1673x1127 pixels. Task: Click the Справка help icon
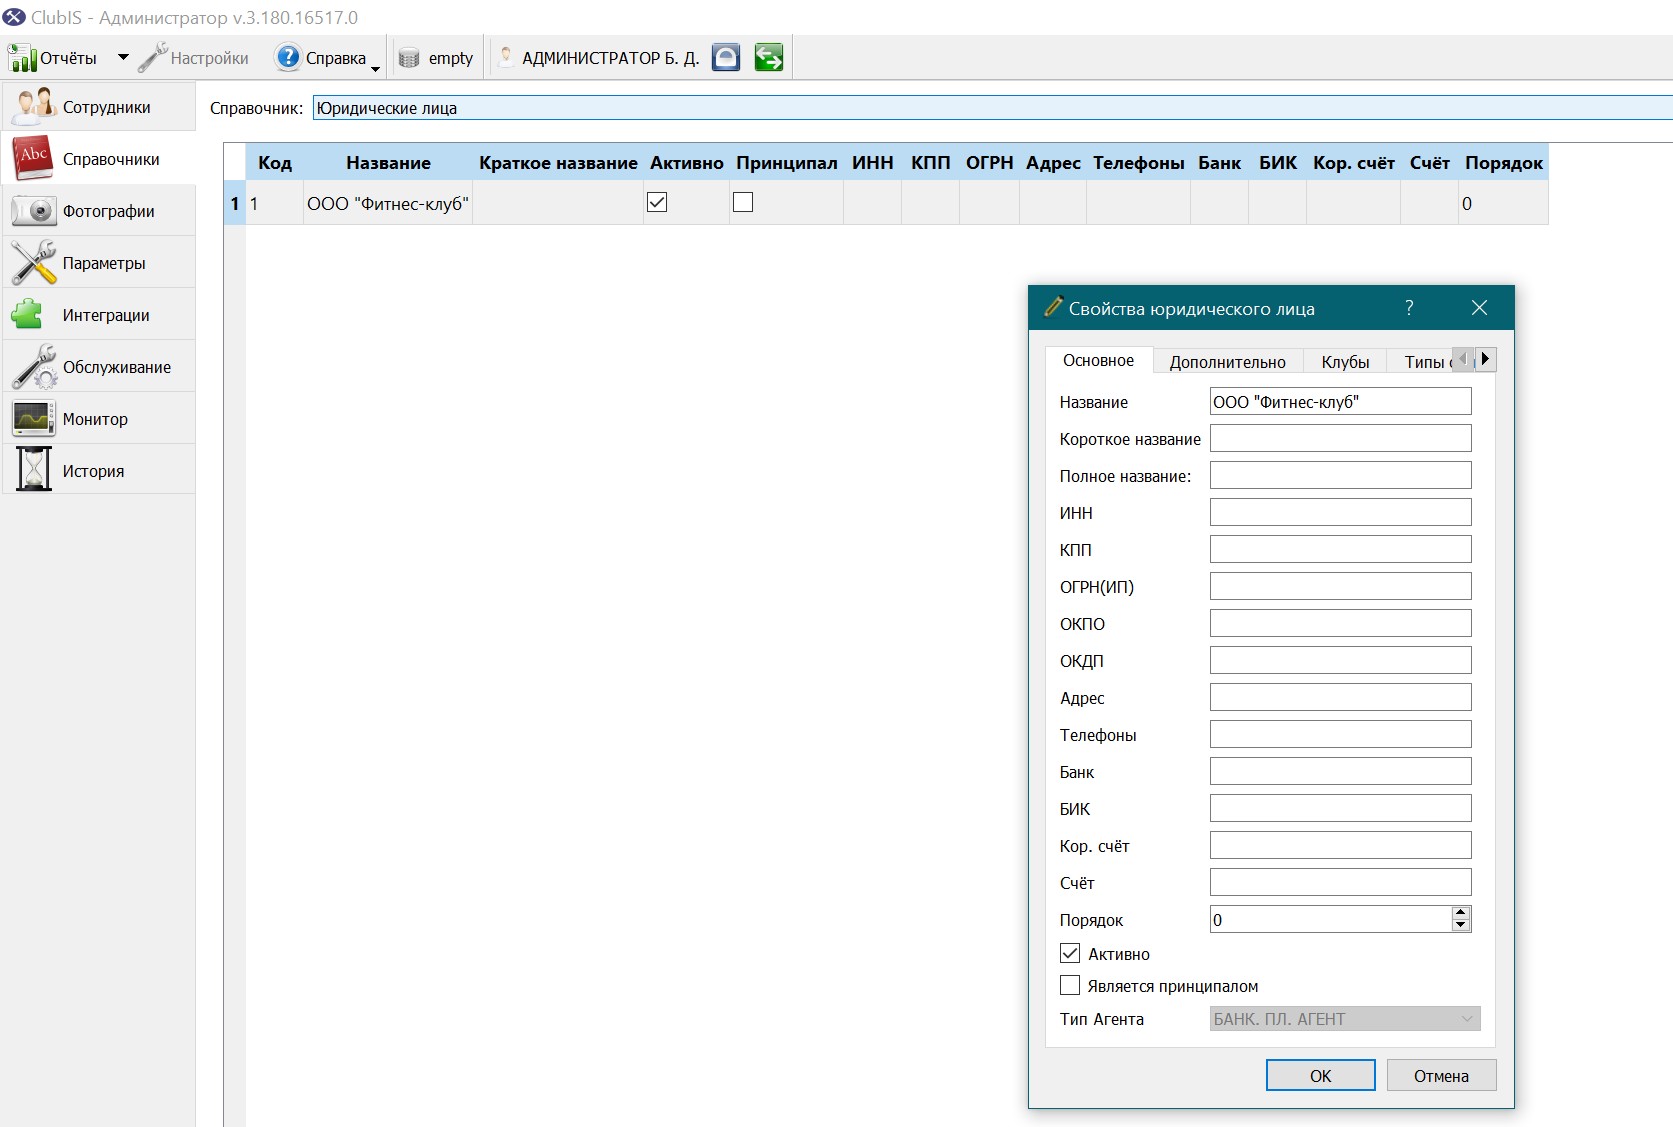[x=288, y=58]
